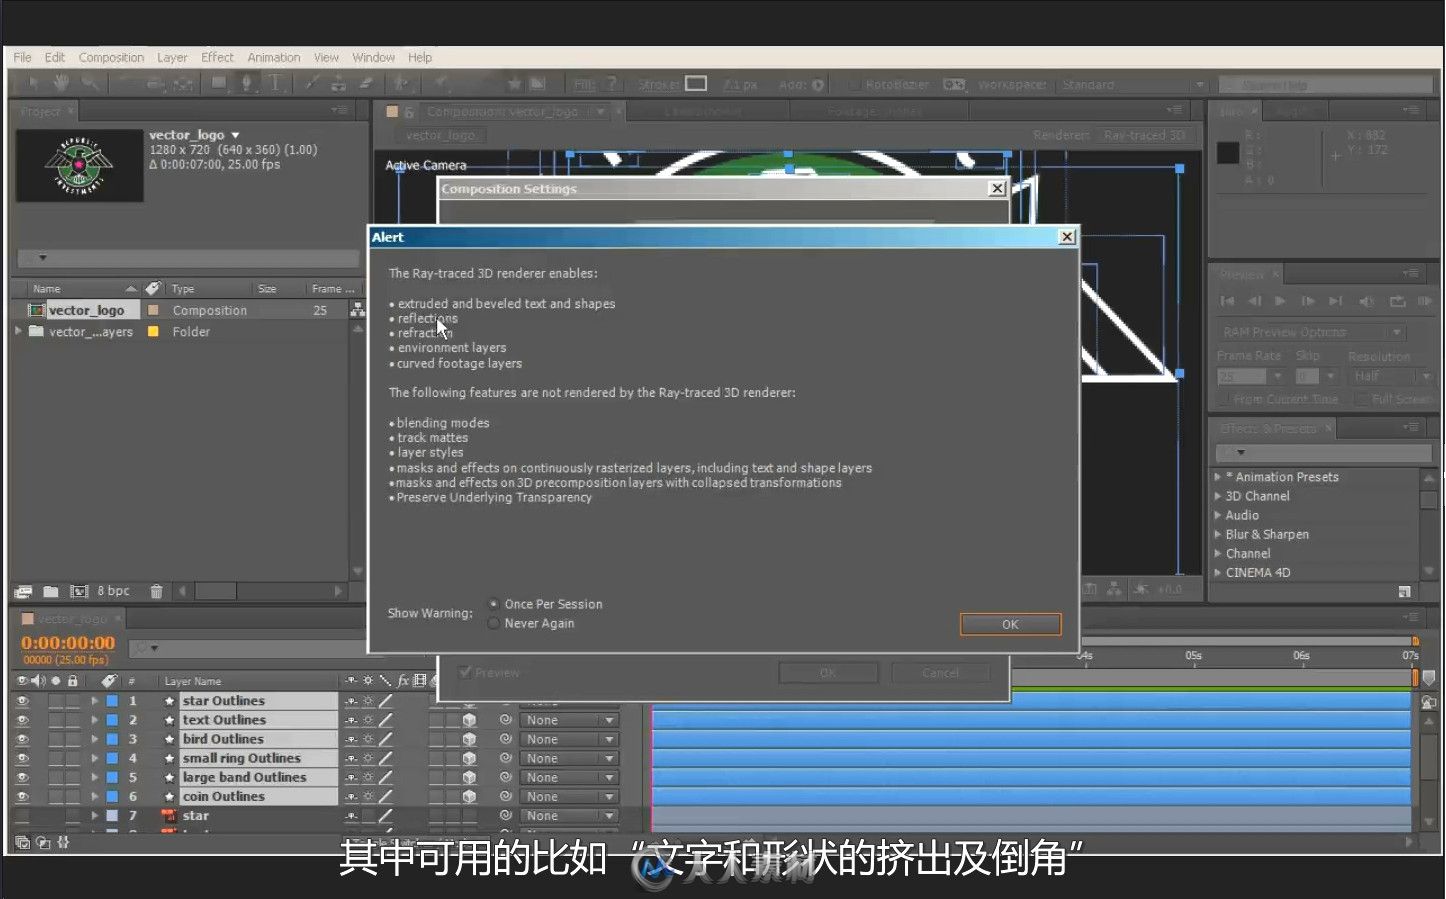Expand the Blur & Sharpen effects category
This screenshot has width=1446, height=899.
(1217, 534)
